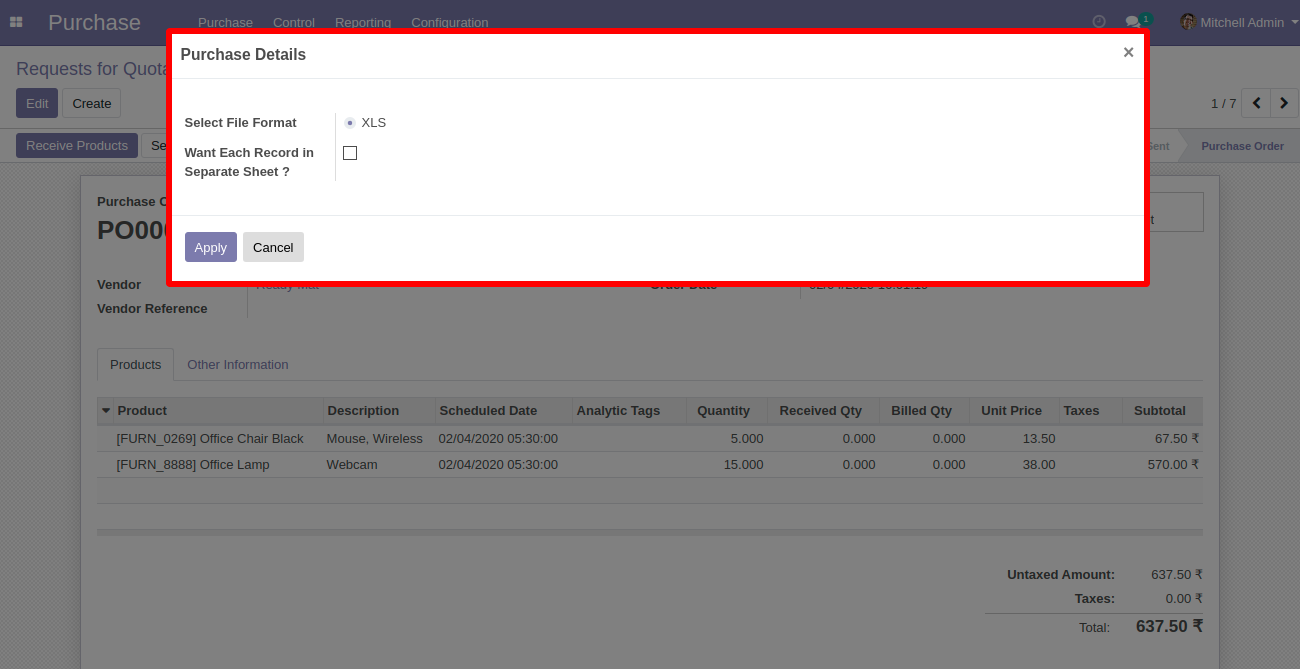The height and width of the screenshot is (669, 1300).
Task: Click the horizontal scrollbar under table
Action: [x=650, y=533]
